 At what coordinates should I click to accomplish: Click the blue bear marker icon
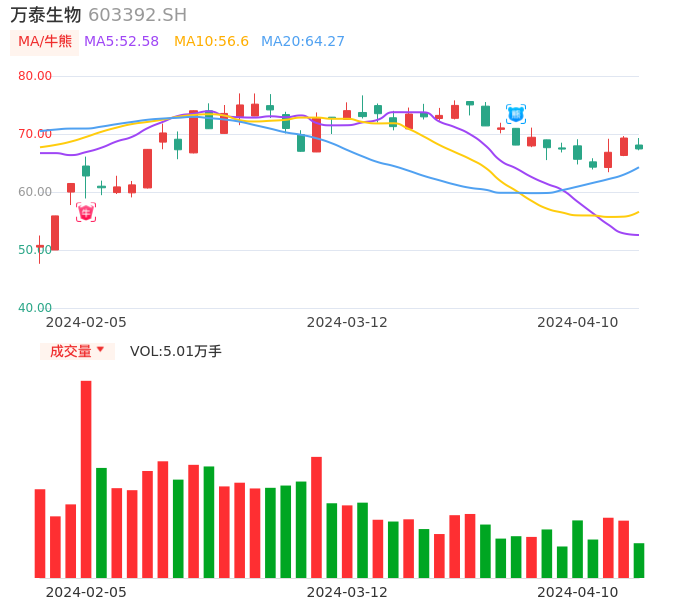coord(516,114)
